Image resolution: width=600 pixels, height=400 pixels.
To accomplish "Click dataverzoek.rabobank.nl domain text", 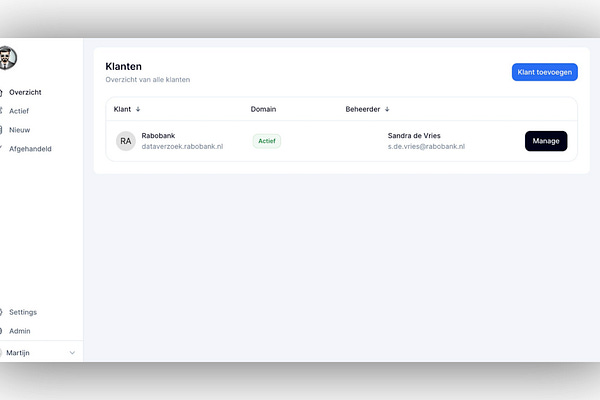I will tap(182, 146).
